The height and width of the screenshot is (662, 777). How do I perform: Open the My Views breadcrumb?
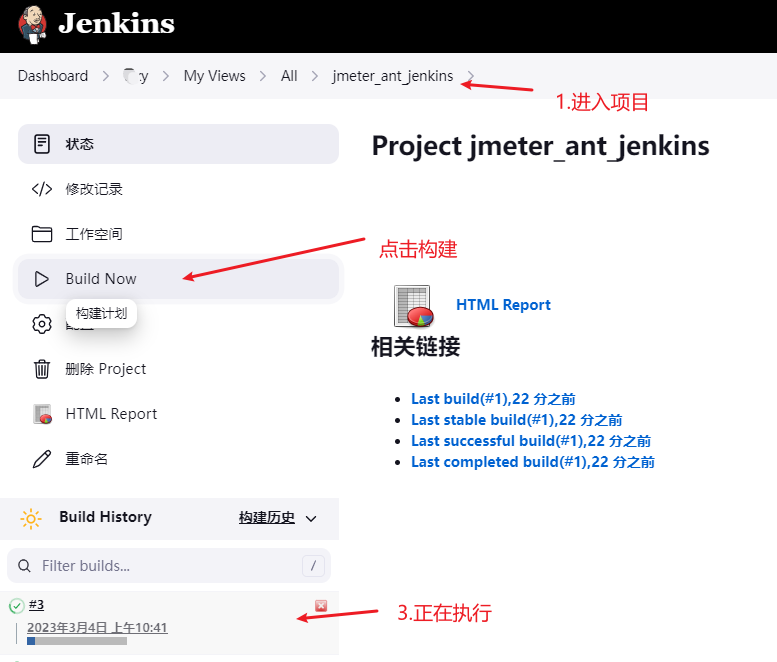pyautogui.click(x=215, y=76)
